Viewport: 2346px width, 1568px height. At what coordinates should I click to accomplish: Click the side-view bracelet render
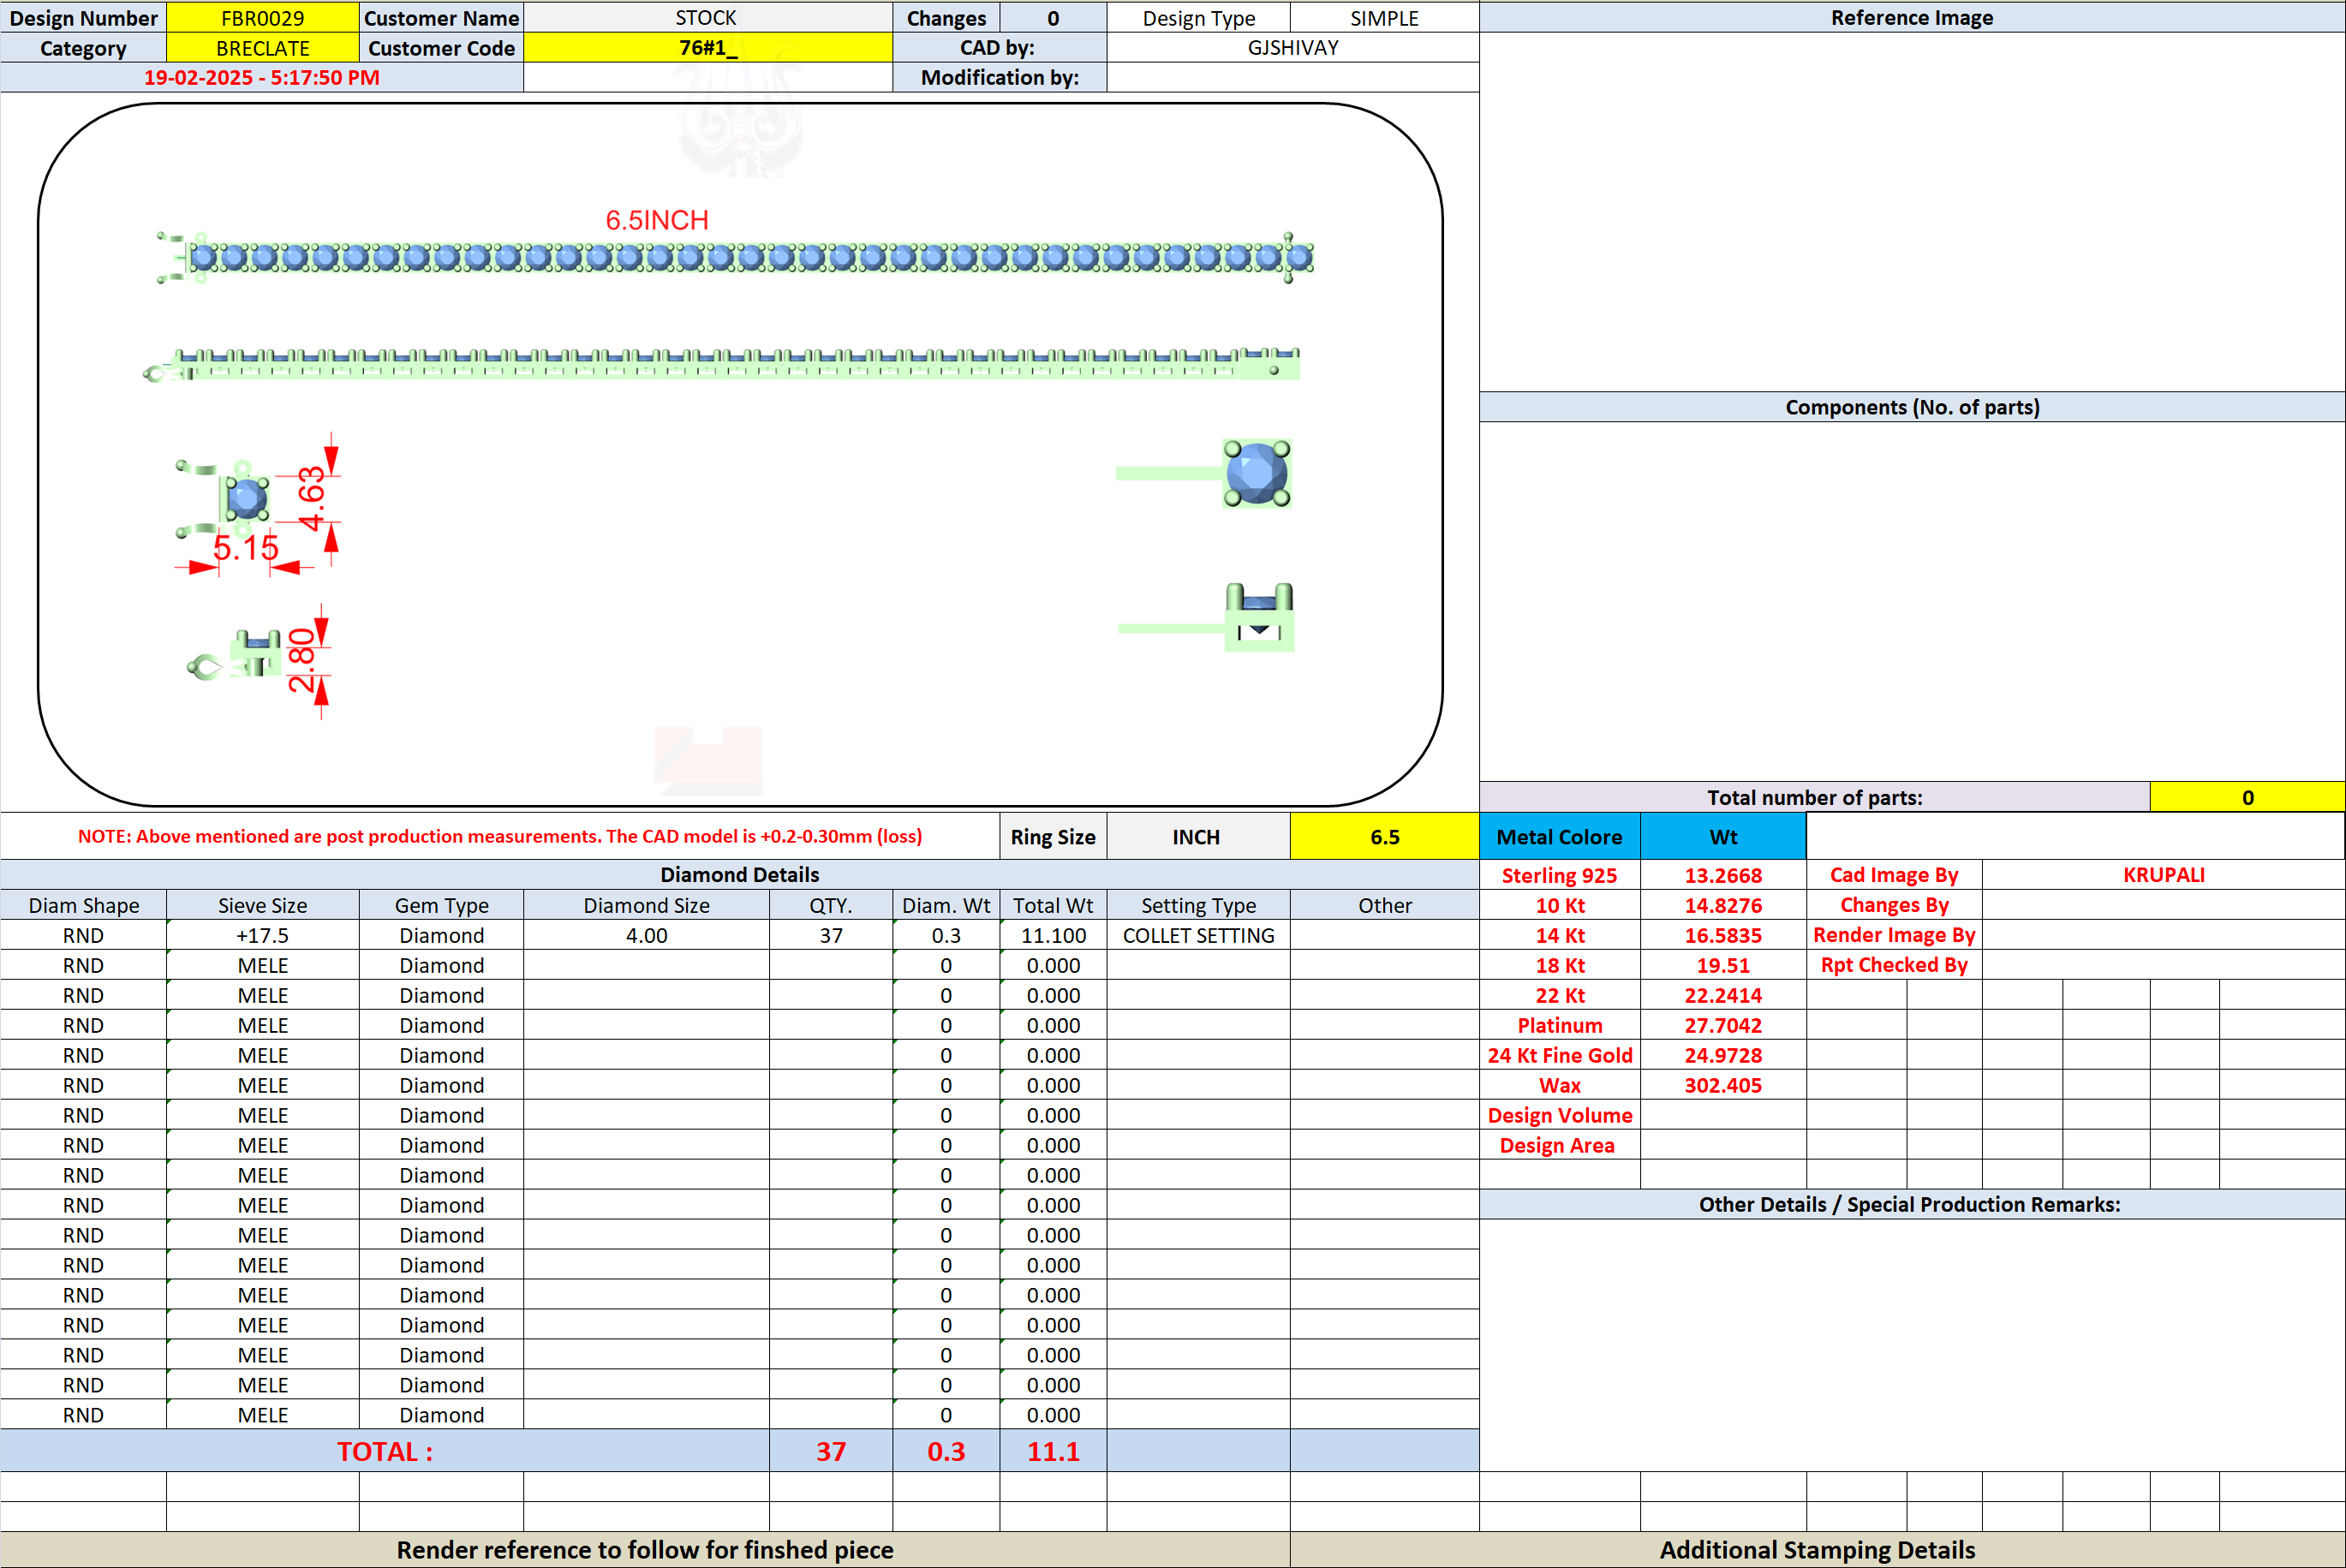[722, 364]
